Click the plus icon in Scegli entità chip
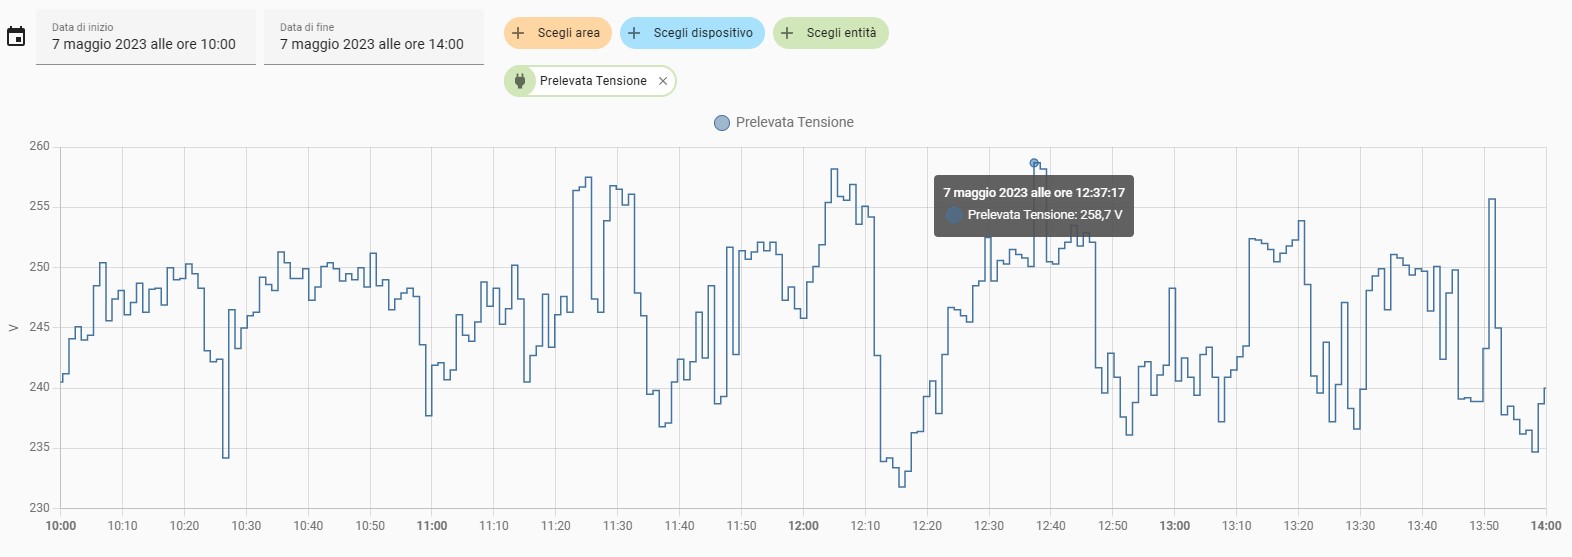This screenshot has width=1572, height=557. coord(787,33)
